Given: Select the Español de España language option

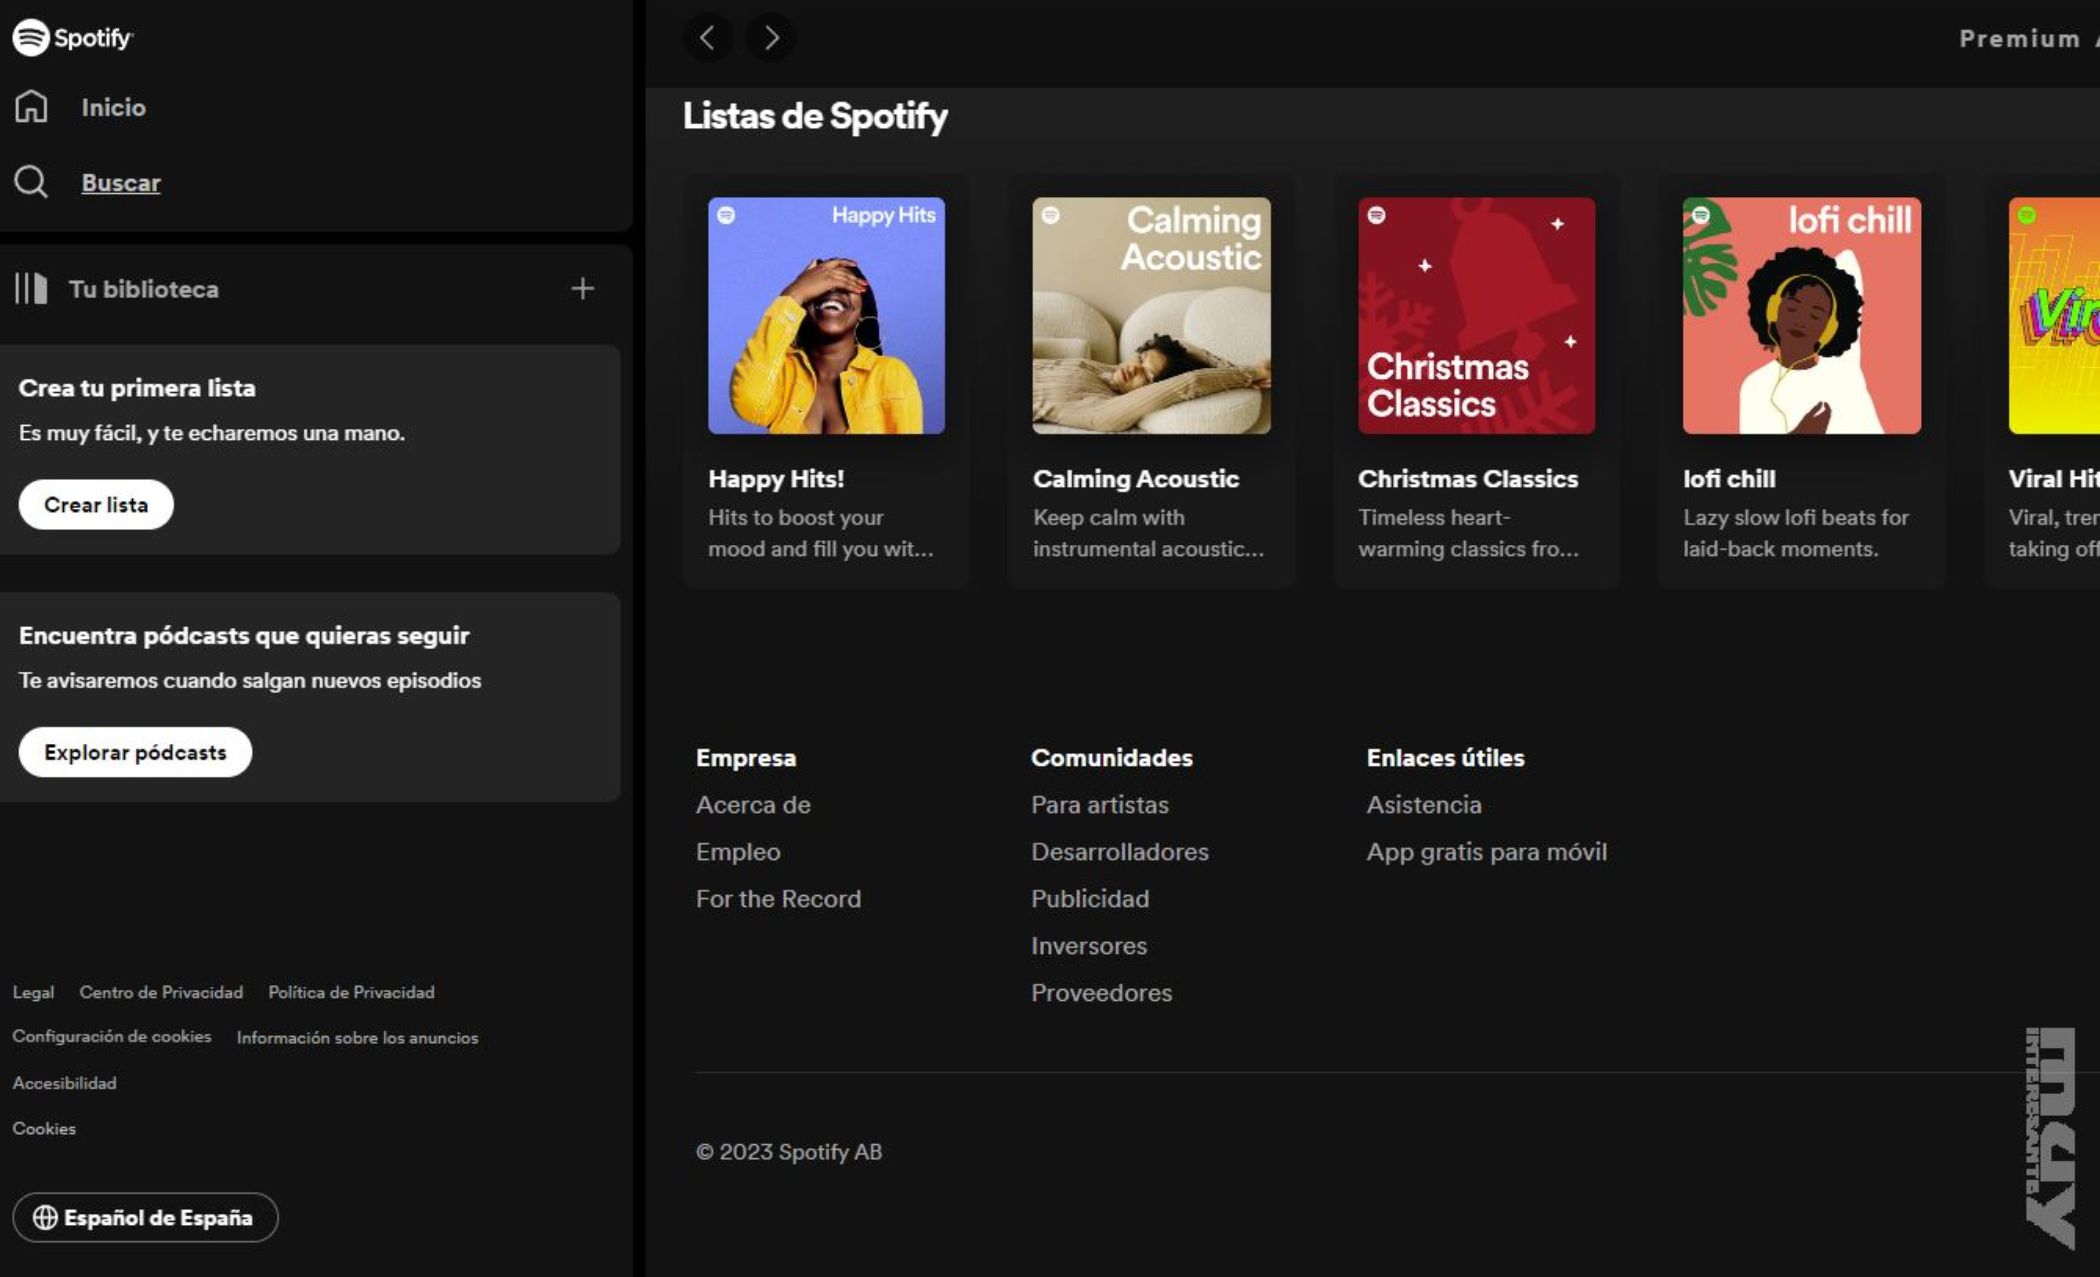Looking at the screenshot, I should 145,1218.
